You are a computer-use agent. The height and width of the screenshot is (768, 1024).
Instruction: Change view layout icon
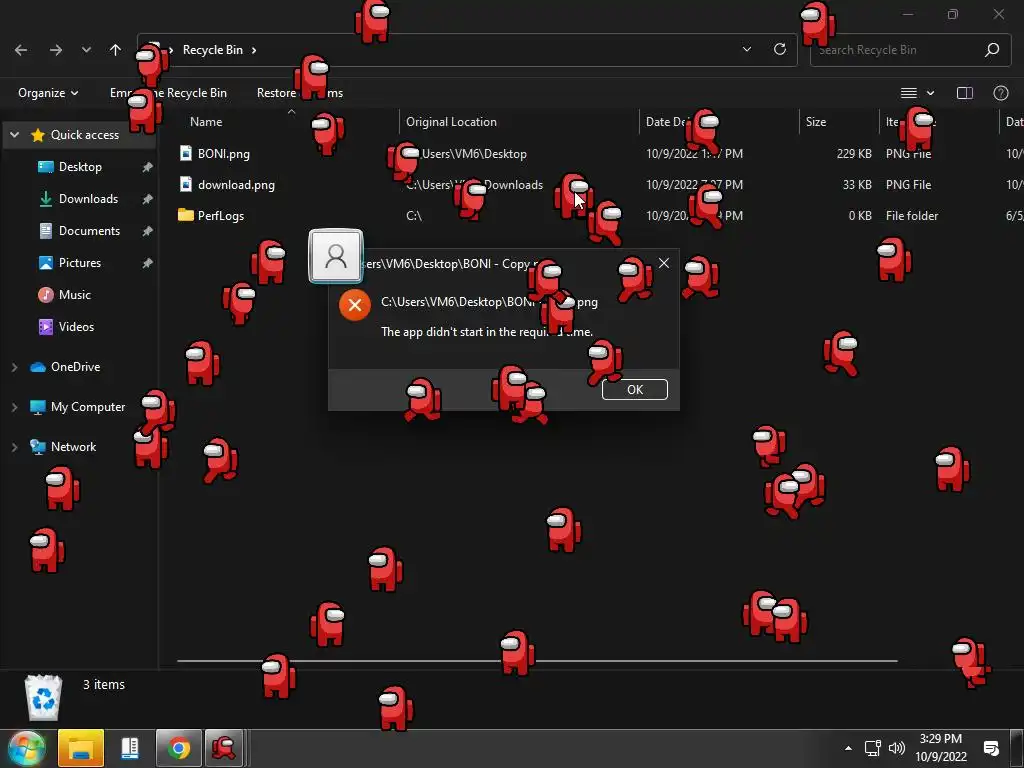click(908, 93)
